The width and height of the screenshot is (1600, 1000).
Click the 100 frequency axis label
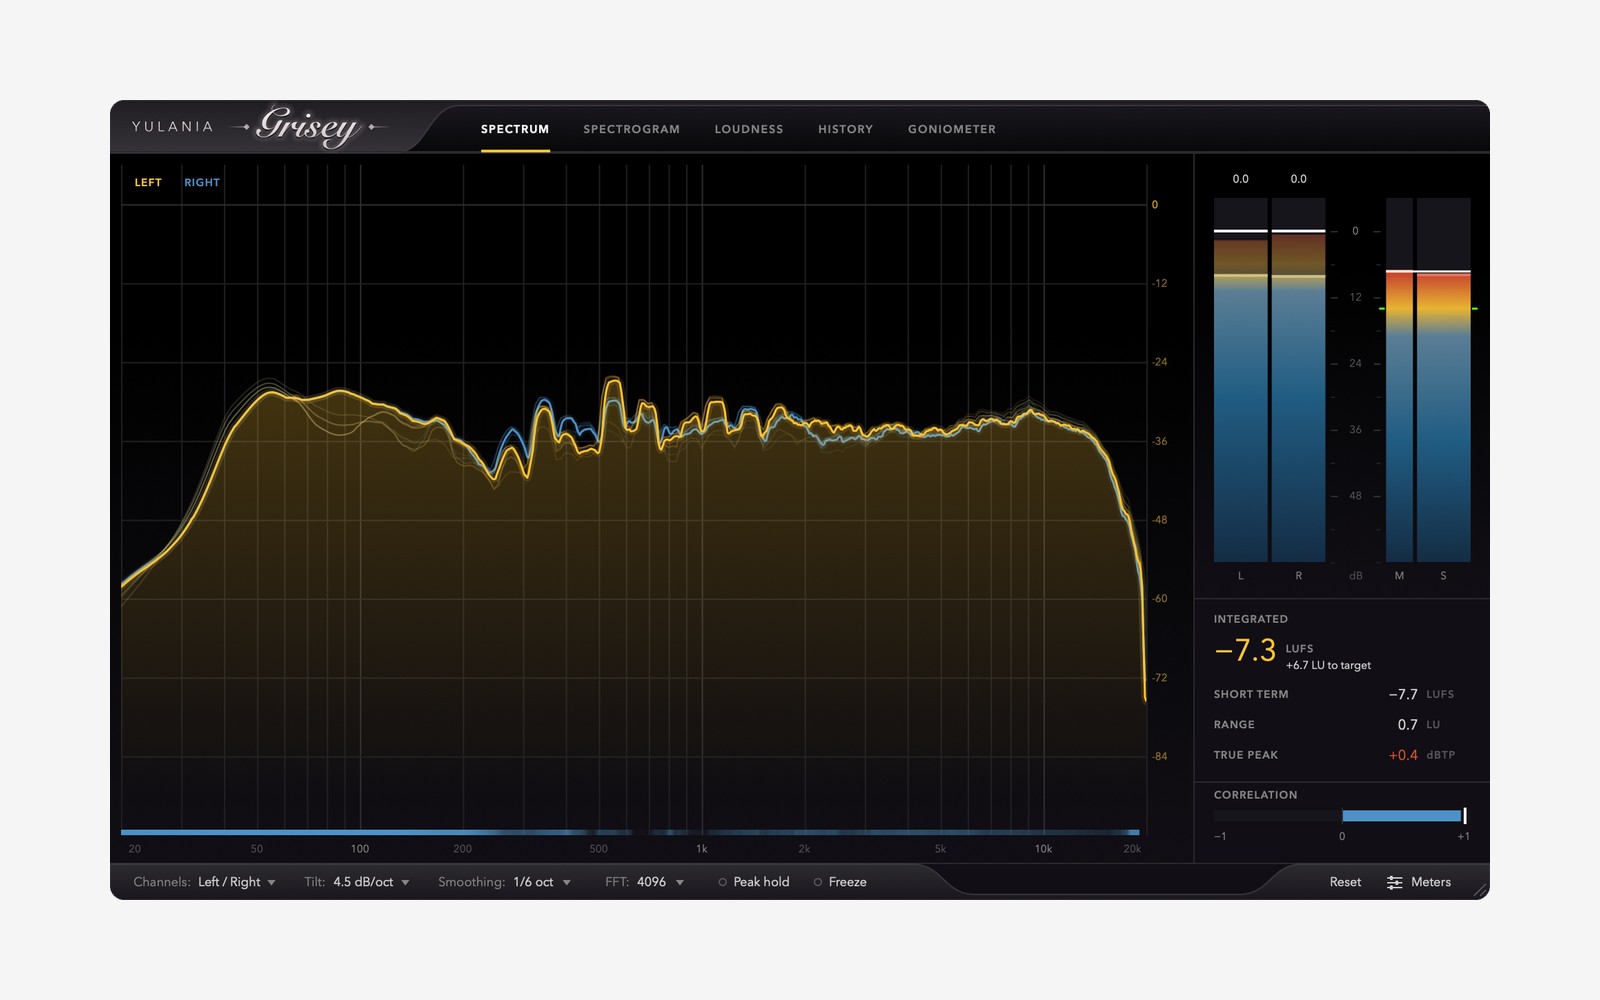360,849
